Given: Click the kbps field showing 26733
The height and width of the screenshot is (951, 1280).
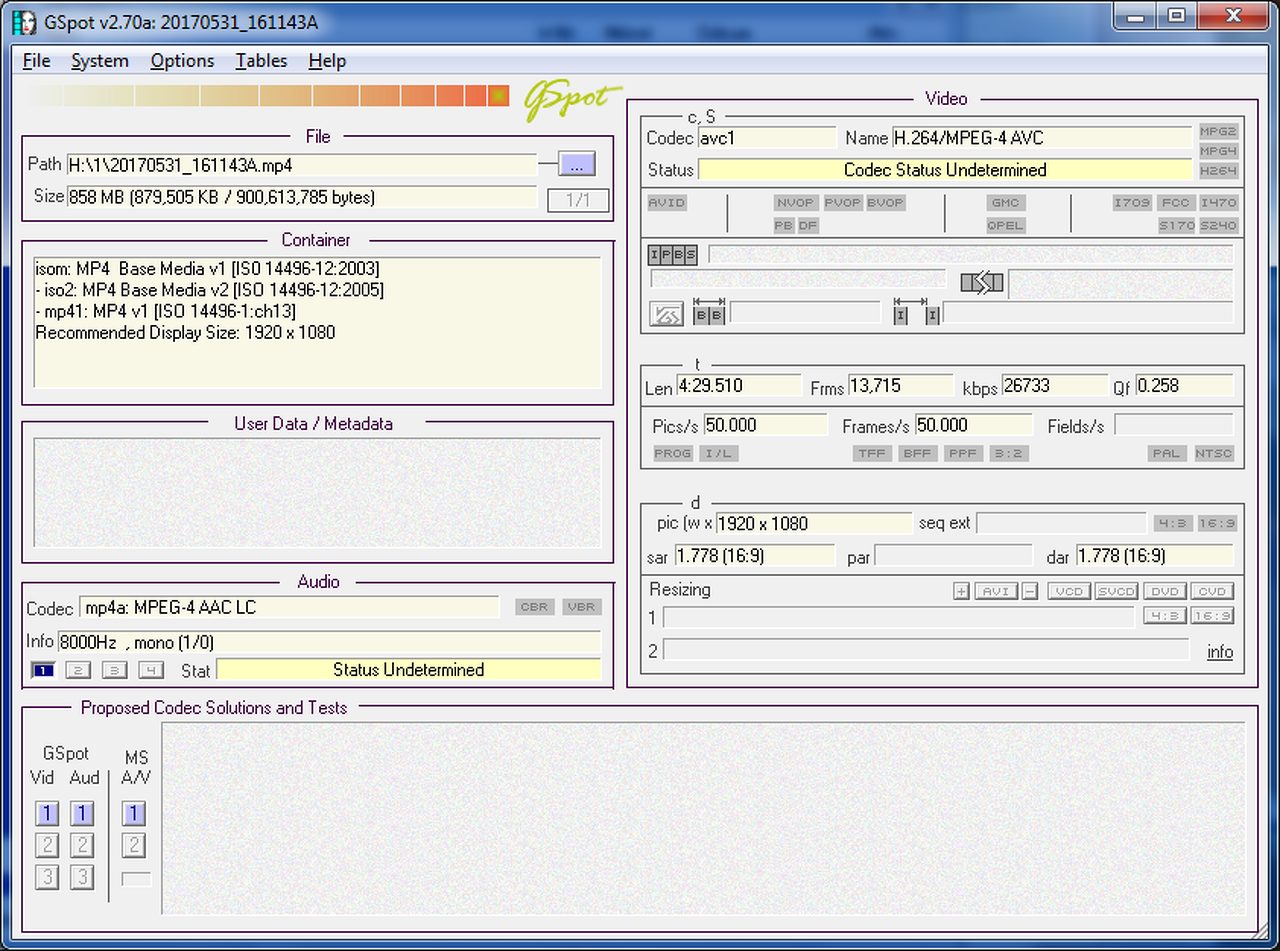Looking at the screenshot, I should click(1054, 386).
